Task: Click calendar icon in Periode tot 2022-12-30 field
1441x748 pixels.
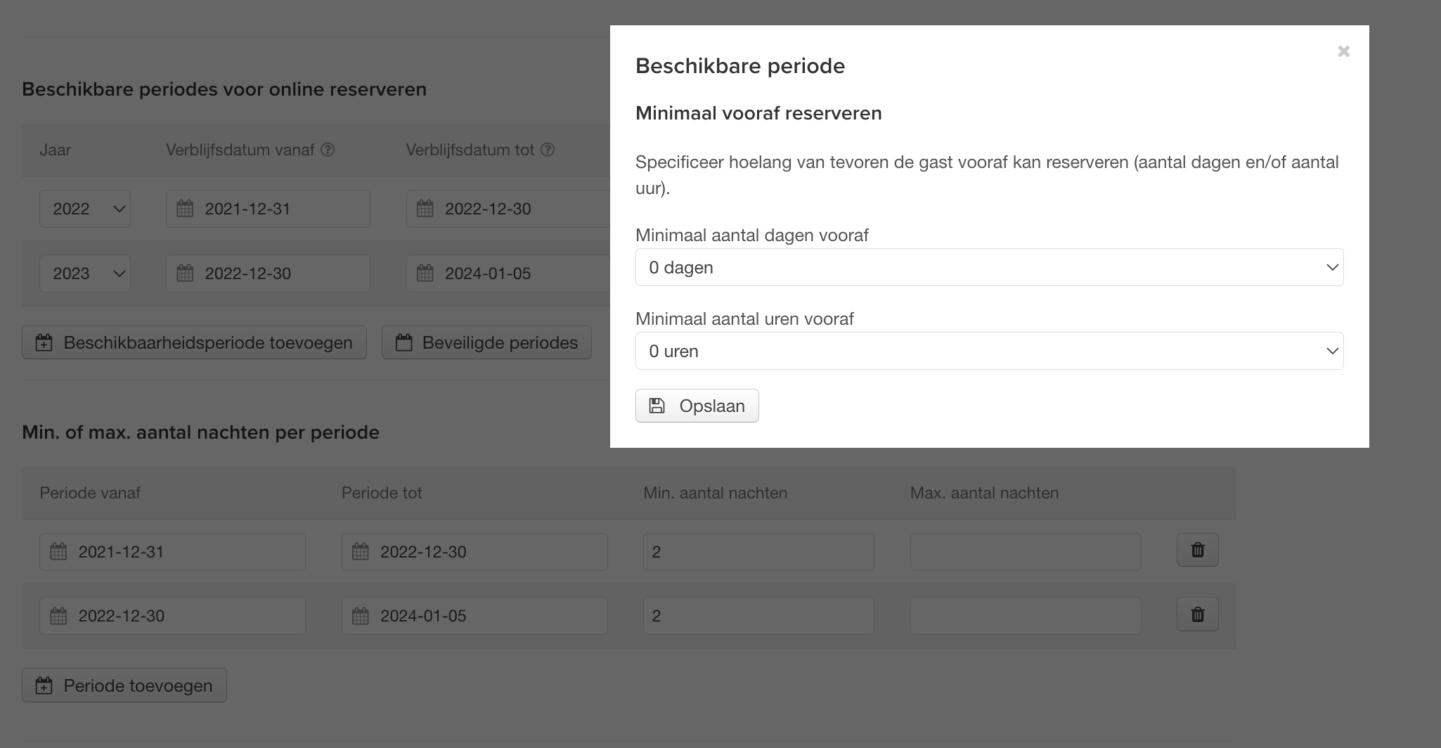Action: click(360, 552)
